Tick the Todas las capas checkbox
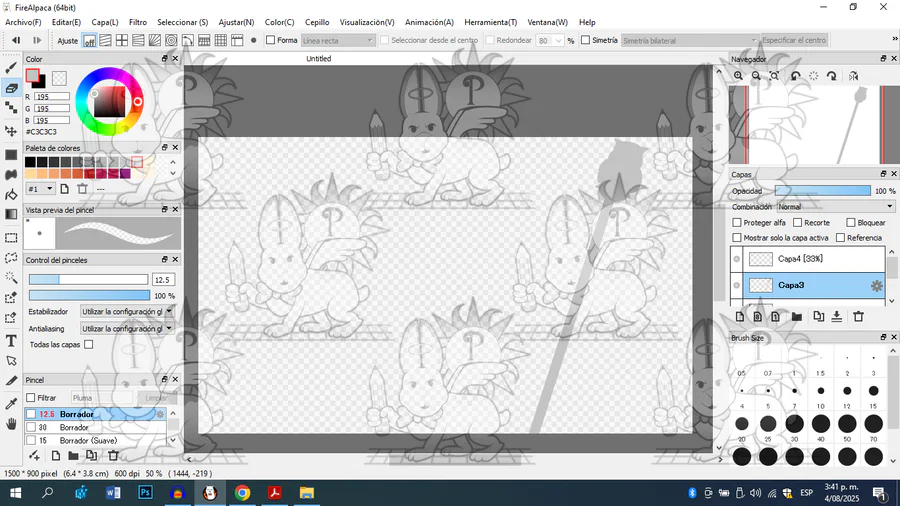The width and height of the screenshot is (900, 506). pyautogui.click(x=88, y=345)
